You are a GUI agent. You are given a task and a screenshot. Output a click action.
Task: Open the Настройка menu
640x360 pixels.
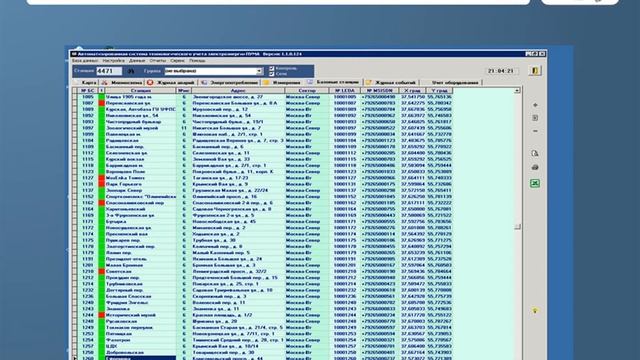[113, 60]
